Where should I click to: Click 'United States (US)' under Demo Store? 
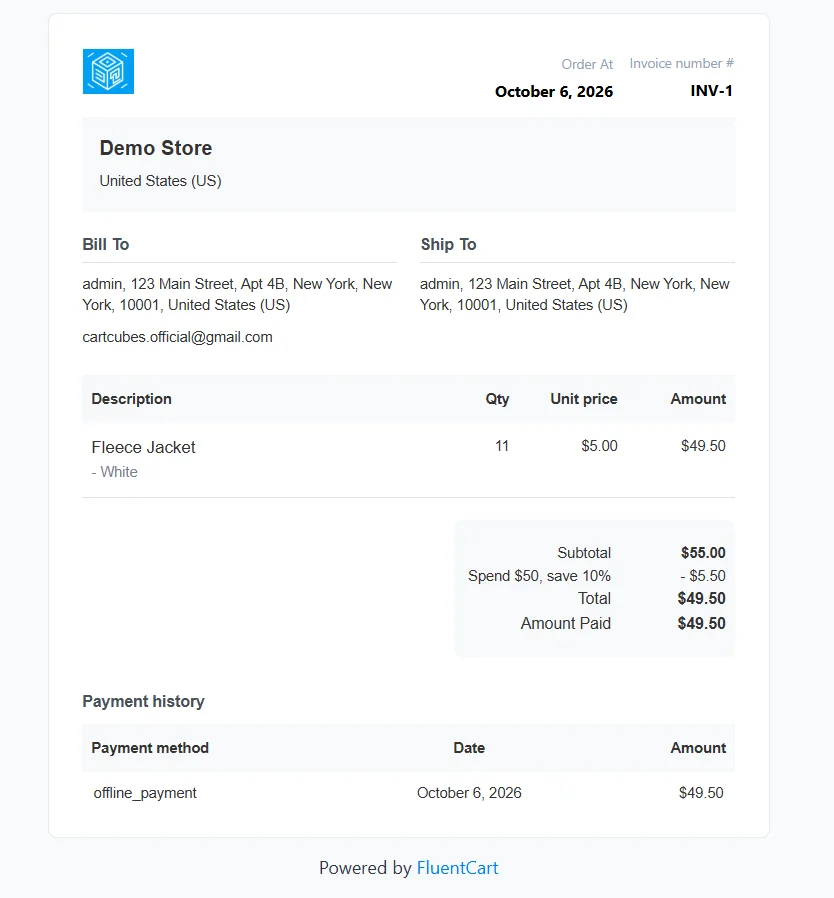(160, 181)
